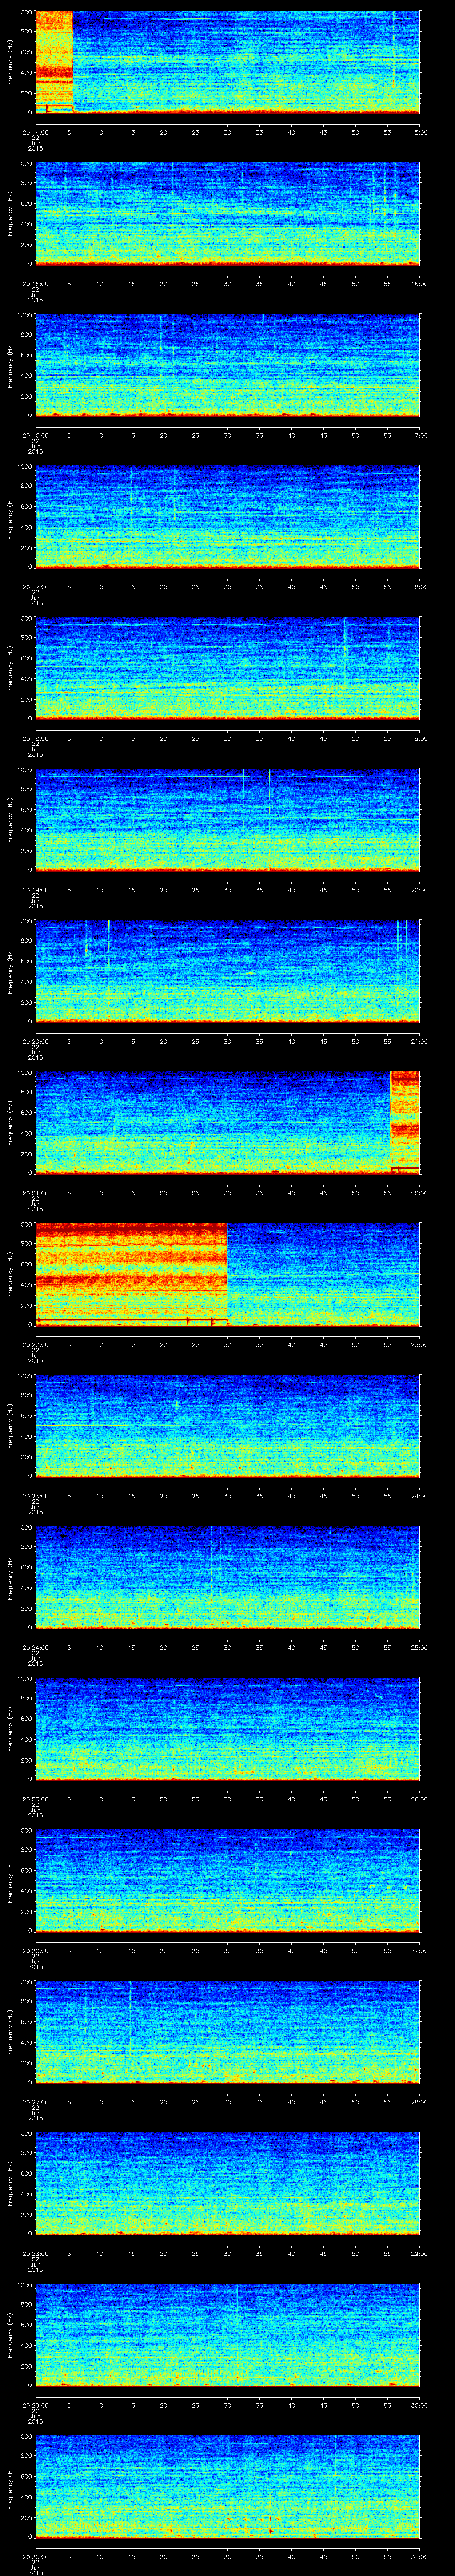Click the spectrogram panel starting at 20:25:00

[x=227, y=1728]
